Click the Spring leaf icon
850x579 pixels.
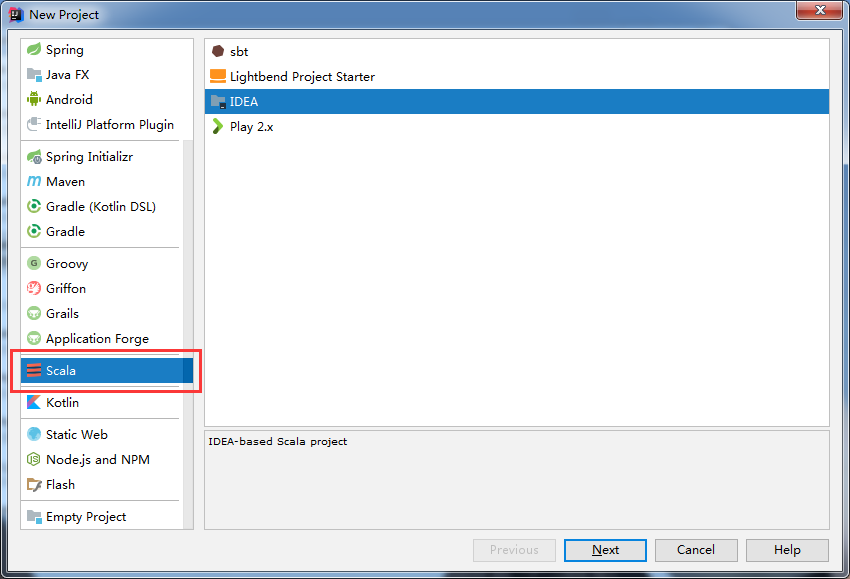[x=34, y=49]
